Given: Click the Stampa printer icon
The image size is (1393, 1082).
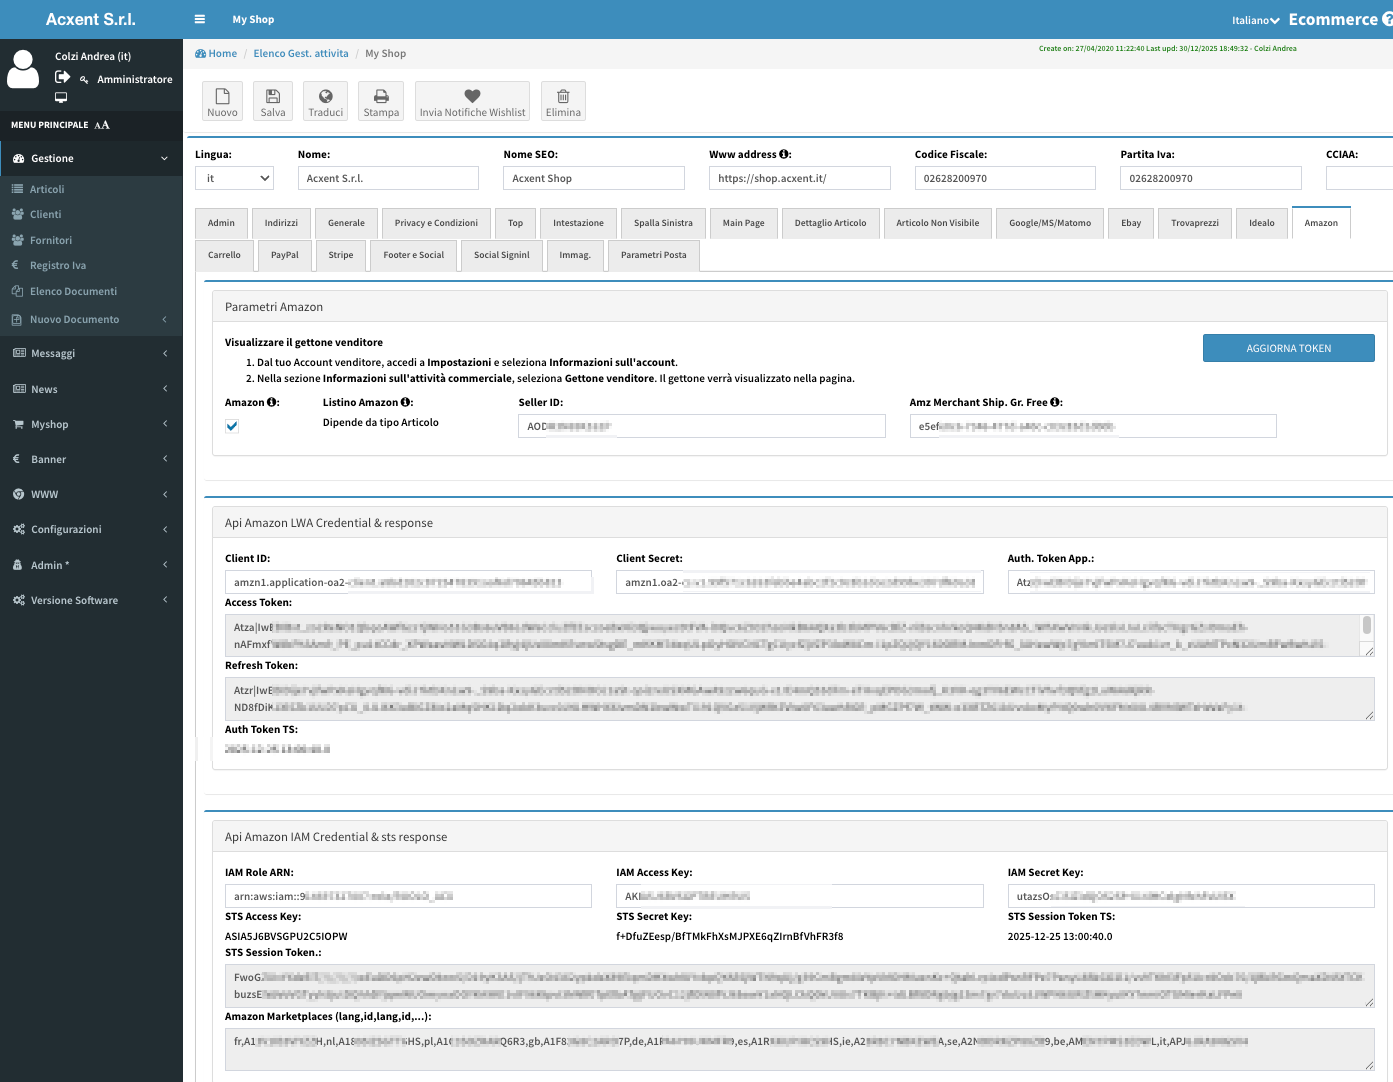Looking at the screenshot, I should 381,97.
